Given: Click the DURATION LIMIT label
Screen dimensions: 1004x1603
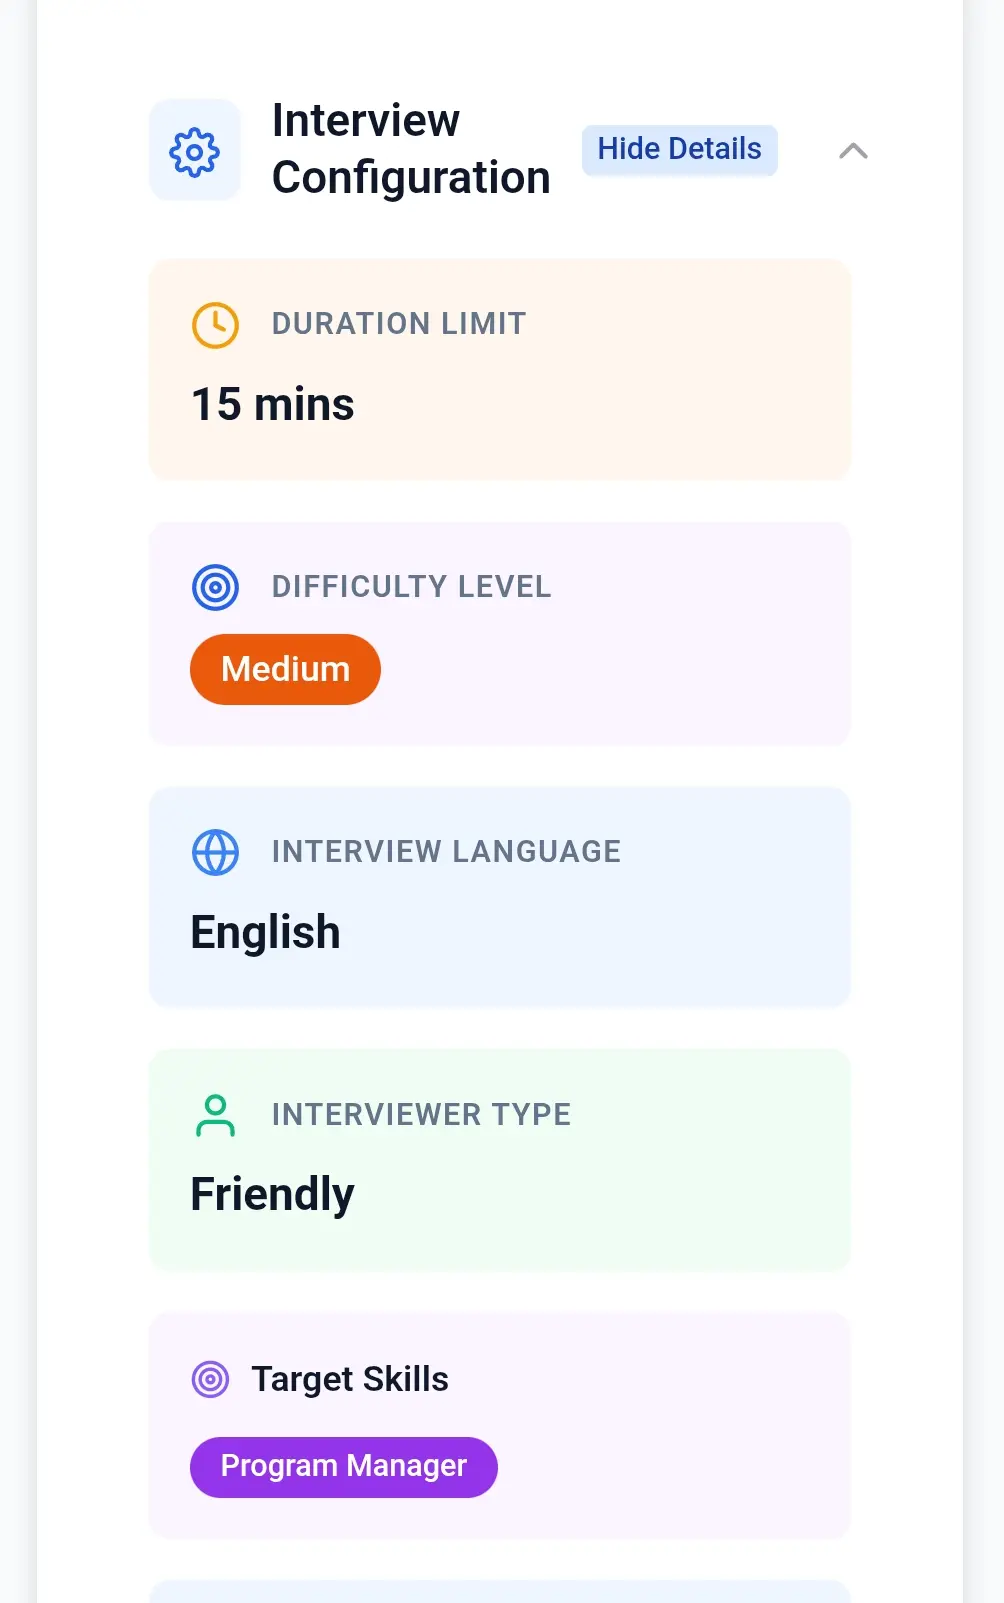Looking at the screenshot, I should tap(398, 324).
